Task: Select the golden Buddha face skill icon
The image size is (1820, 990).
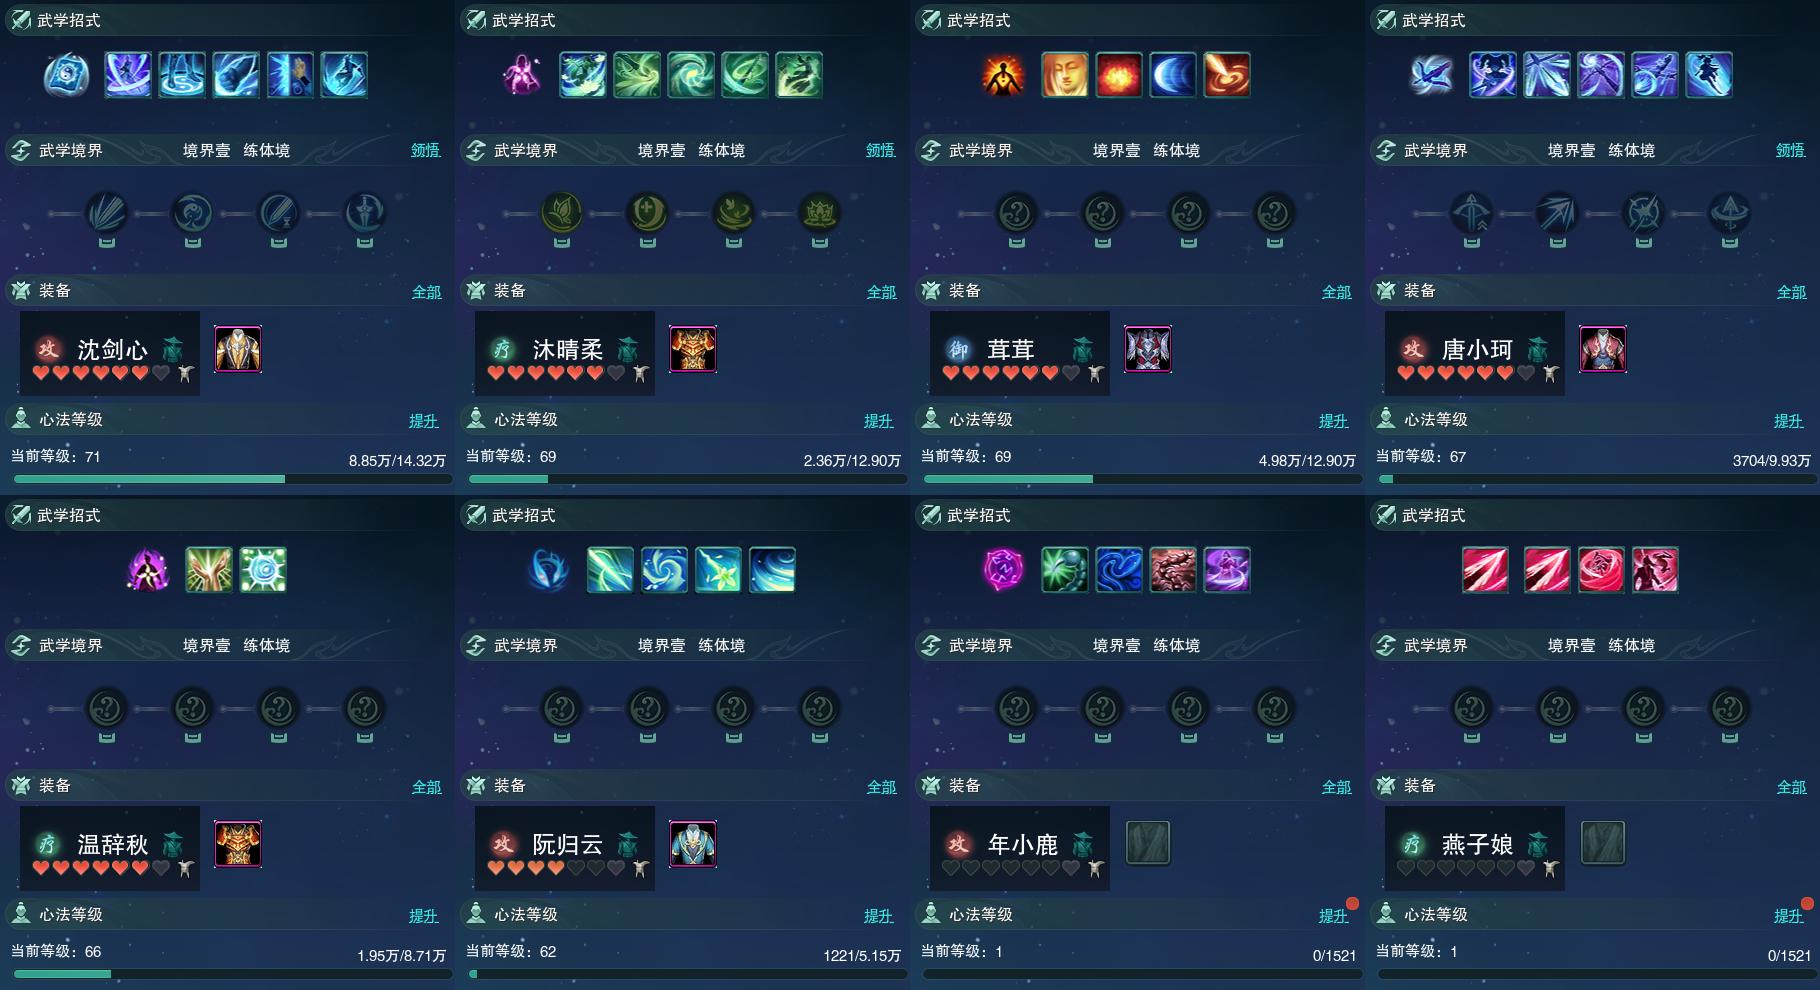Action: pos(1065,75)
